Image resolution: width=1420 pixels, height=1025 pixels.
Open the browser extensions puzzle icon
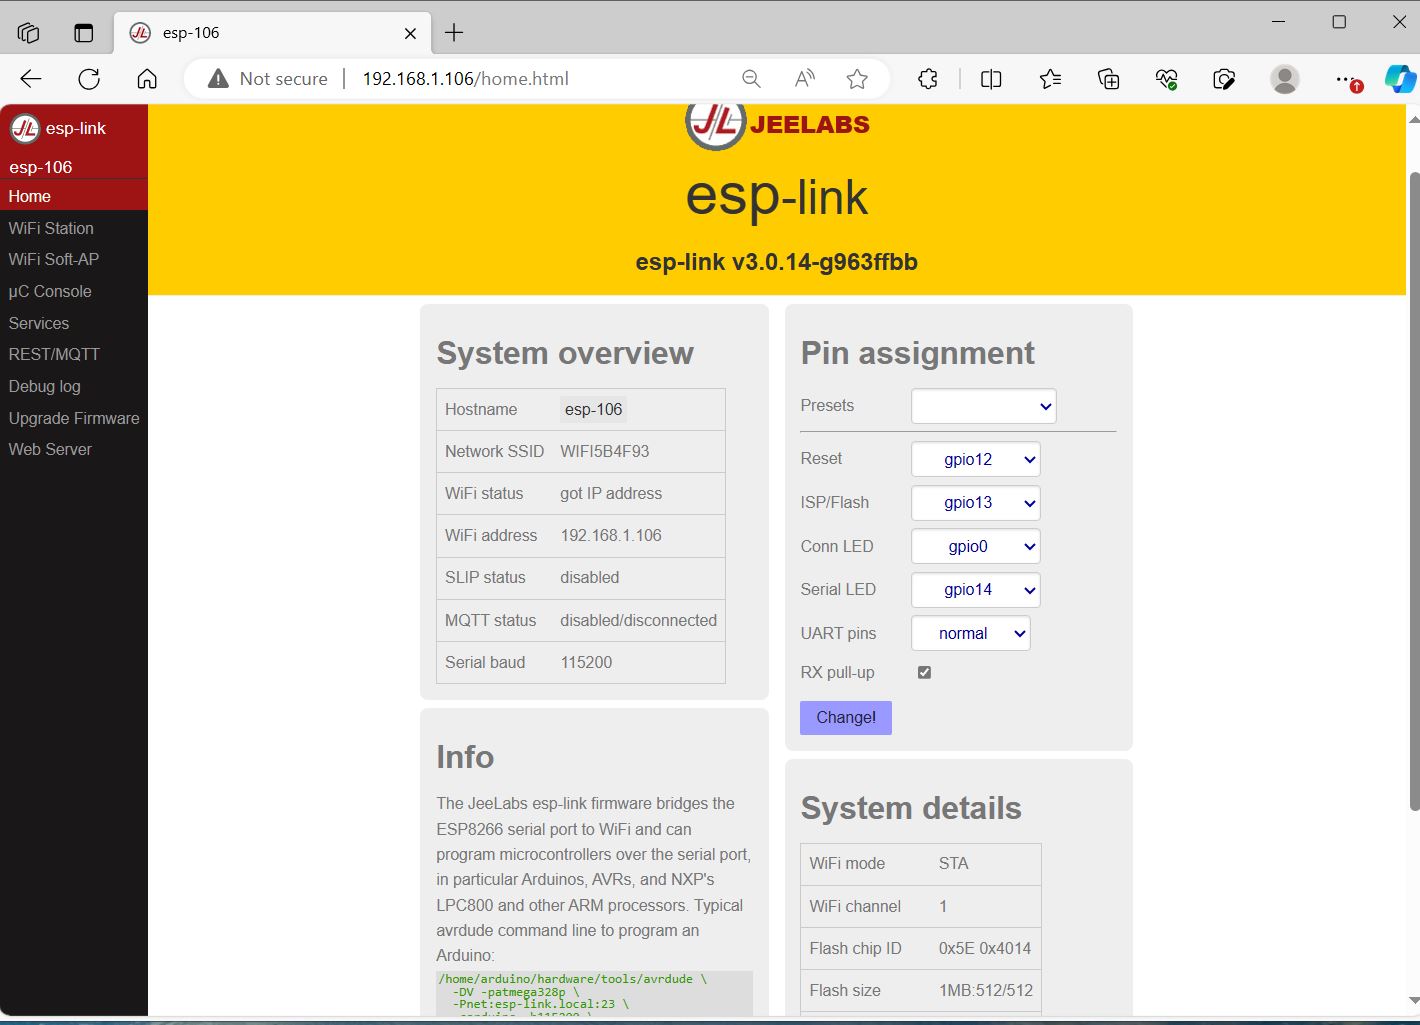coord(928,79)
